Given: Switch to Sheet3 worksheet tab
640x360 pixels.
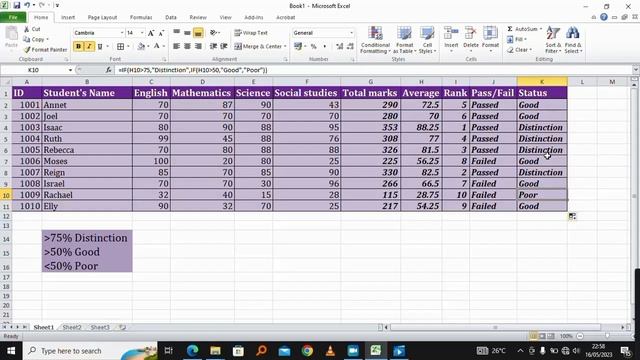Looking at the screenshot, I should point(100,327).
